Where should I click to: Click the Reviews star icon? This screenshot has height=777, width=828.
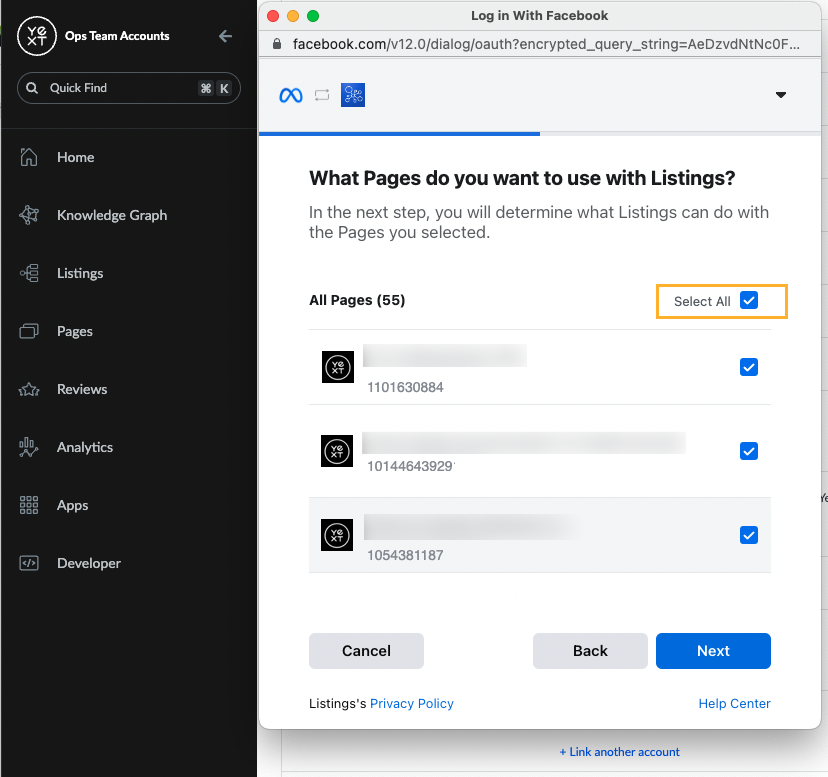[x=29, y=389]
